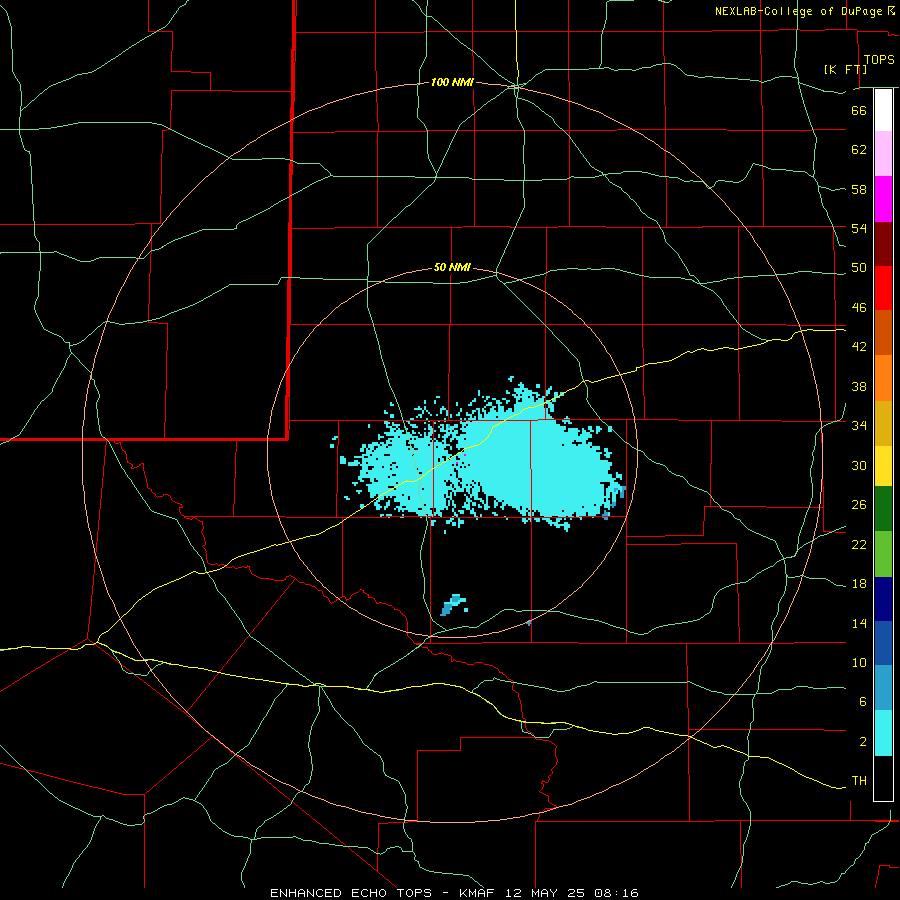
Task: Click the medium blue legend swatch
Action: [x=883, y=643]
